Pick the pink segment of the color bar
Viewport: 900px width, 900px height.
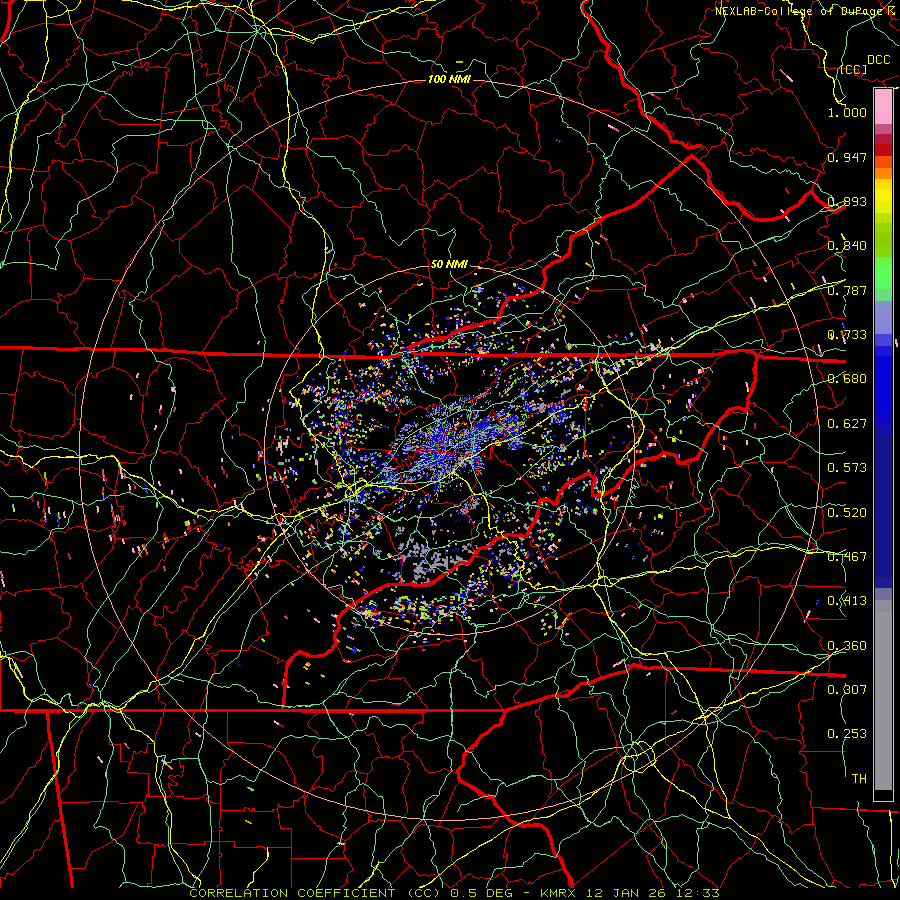(x=883, y=107)
